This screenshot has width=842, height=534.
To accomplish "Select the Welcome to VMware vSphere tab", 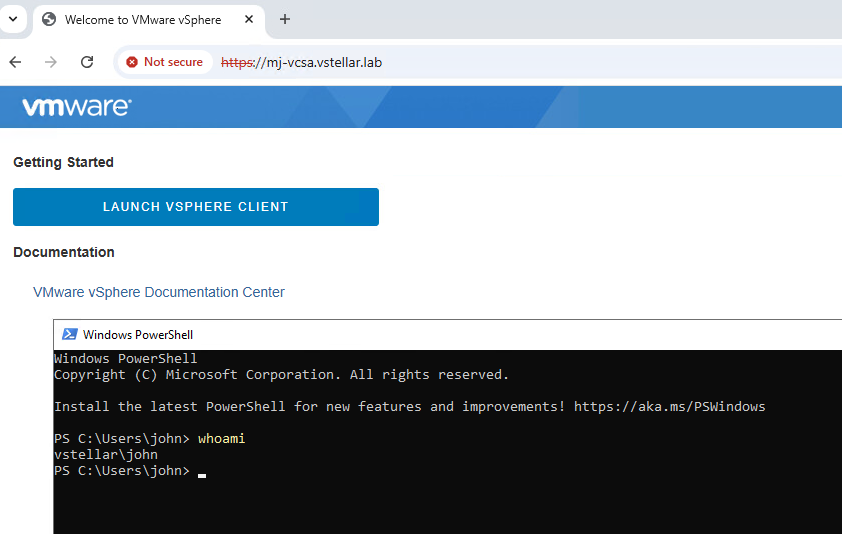I will point(142,20).
